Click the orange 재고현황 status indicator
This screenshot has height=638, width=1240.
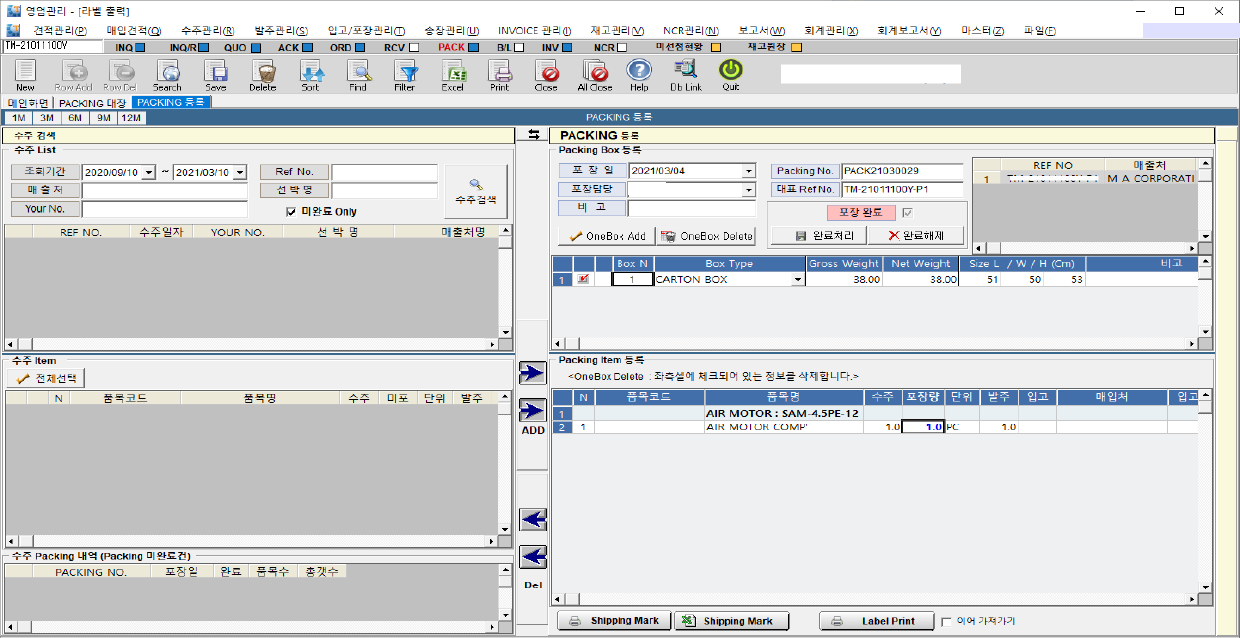click(x=796, y=47)
